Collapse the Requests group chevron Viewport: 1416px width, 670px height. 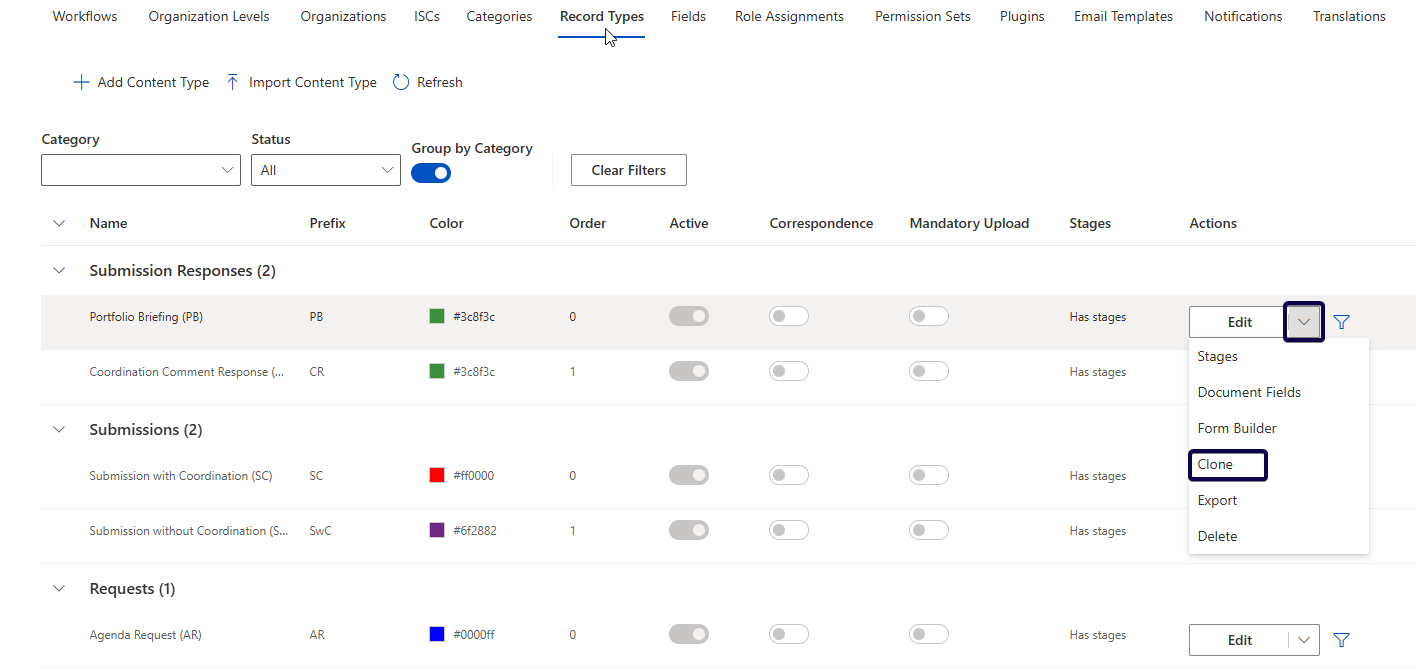tap(59, 589)
